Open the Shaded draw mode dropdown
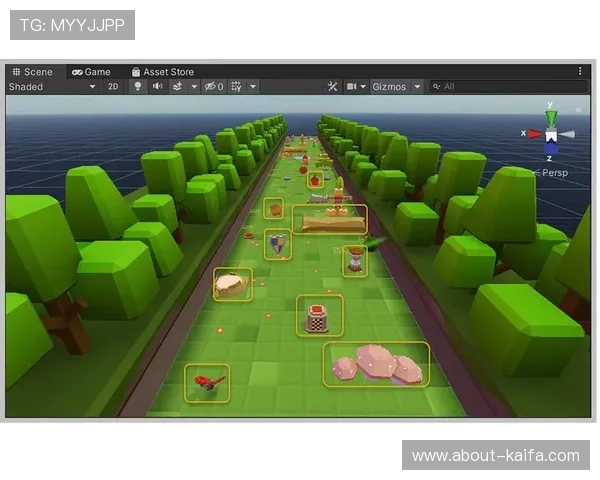Image resolution: width=600 pixels, height=480 pixels. [x=52, y=87]
